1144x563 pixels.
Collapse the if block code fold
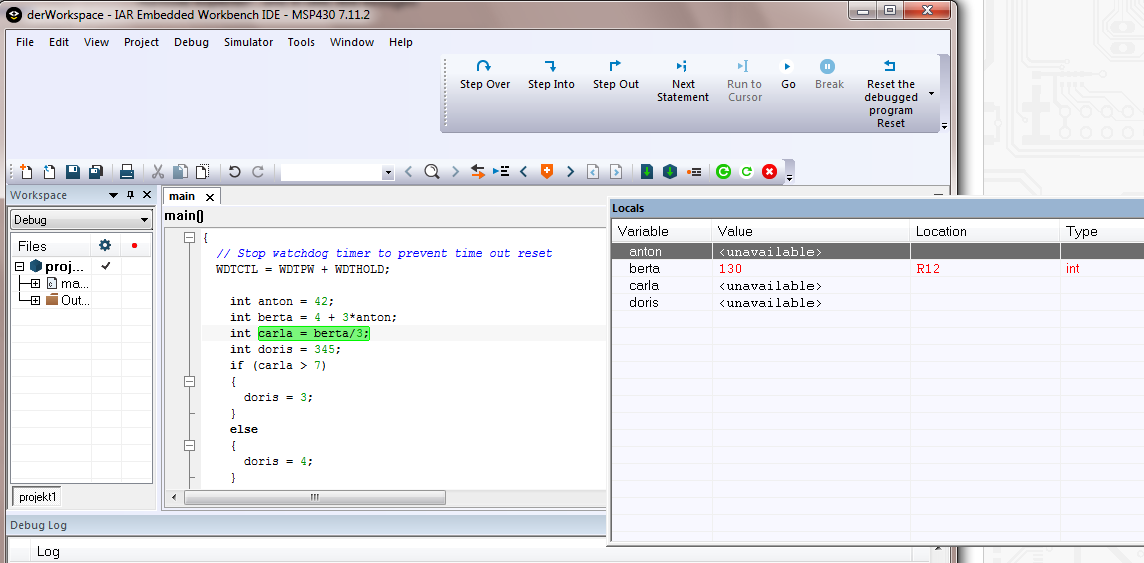(190, 381)
